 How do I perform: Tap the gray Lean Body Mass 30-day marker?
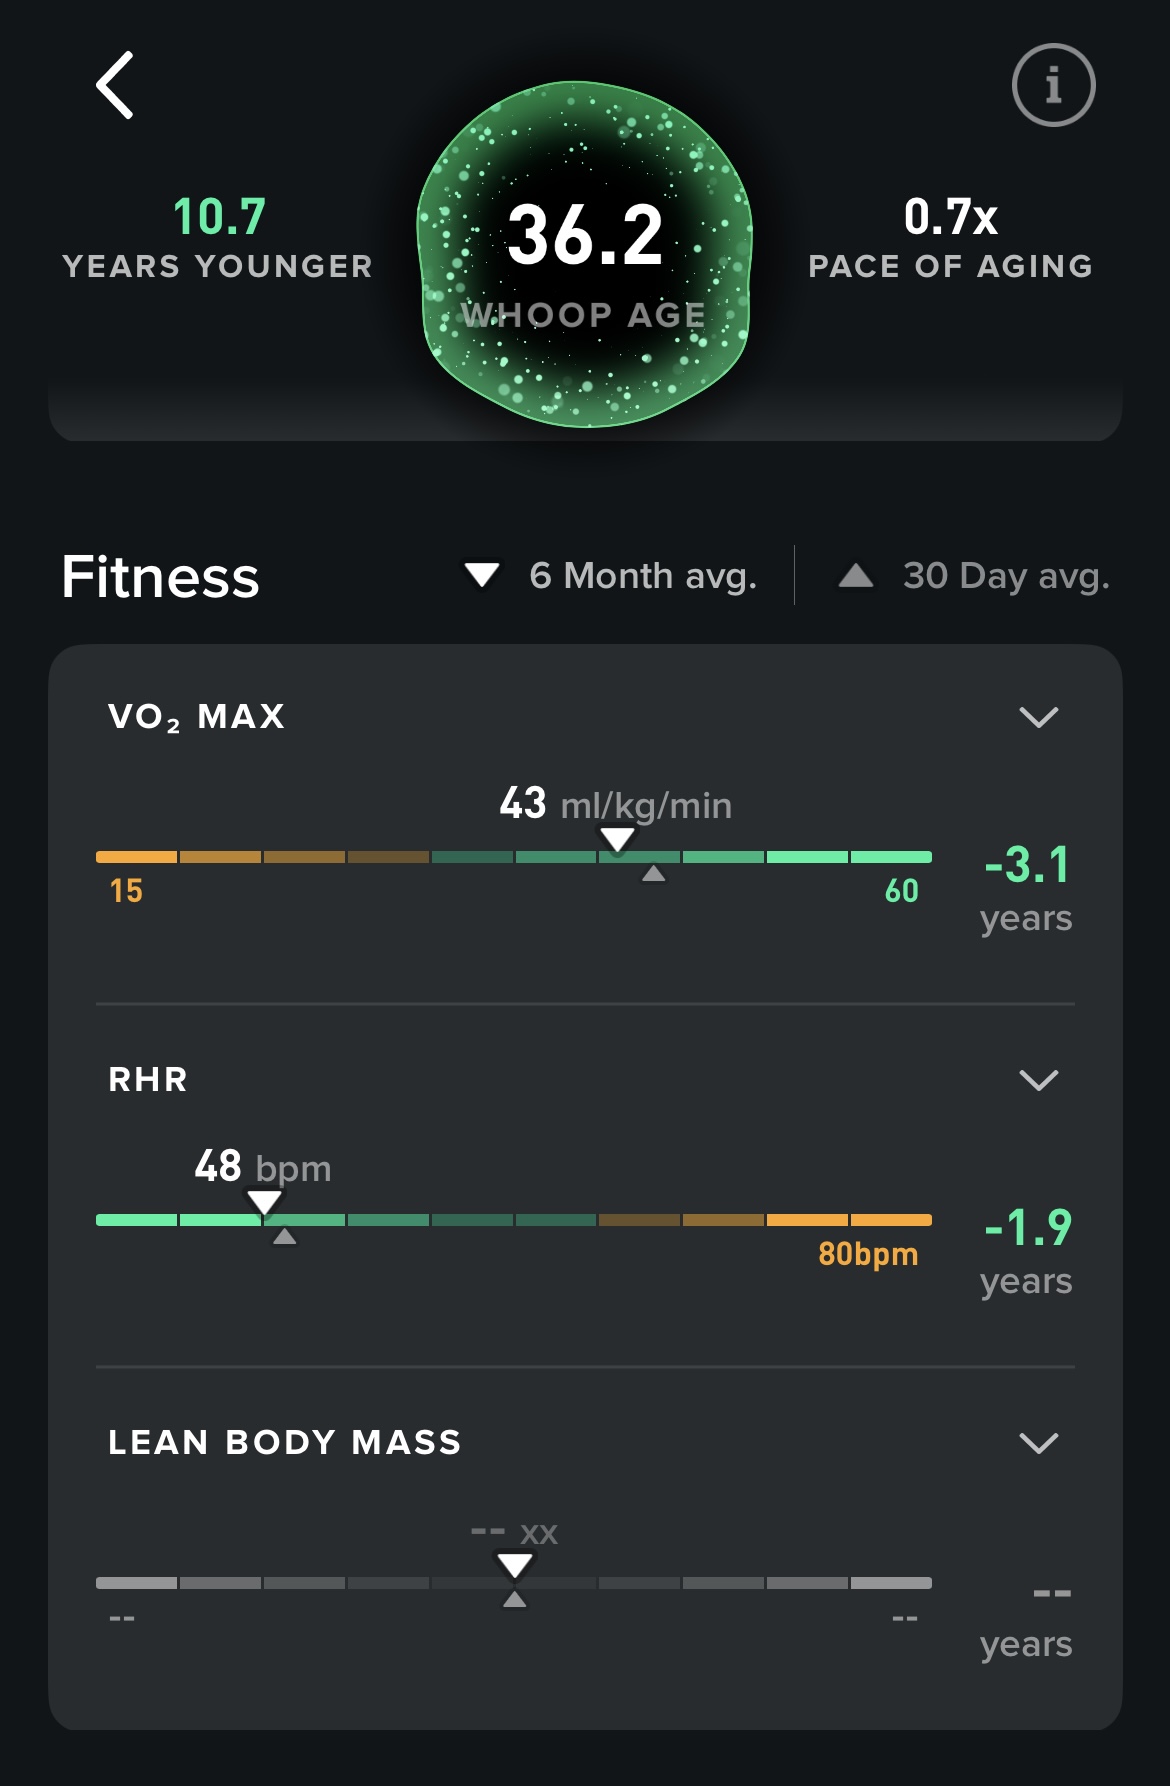pos(514,1601)
